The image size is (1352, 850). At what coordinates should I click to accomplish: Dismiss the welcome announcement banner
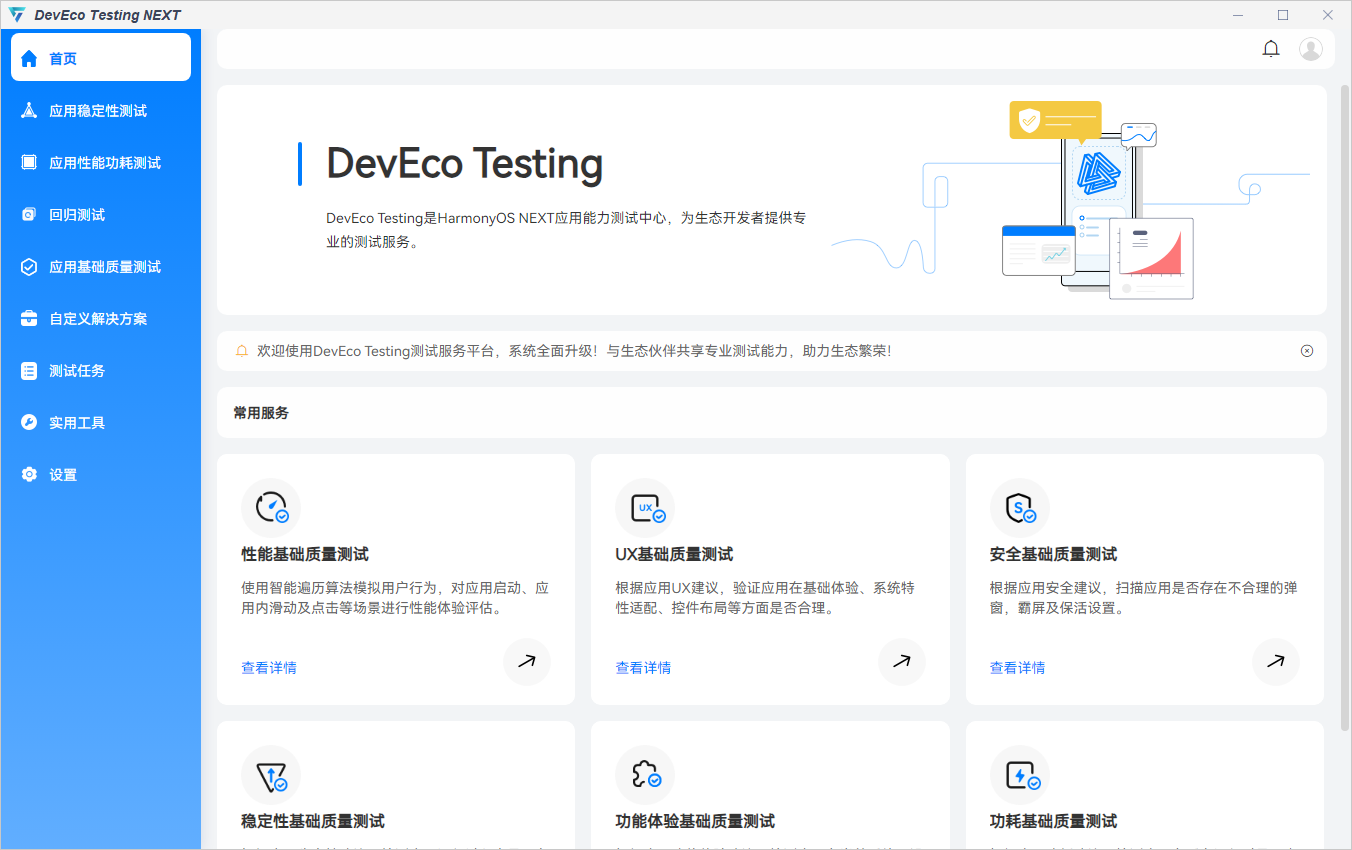pyautogui.click(x=1307, y=351)
